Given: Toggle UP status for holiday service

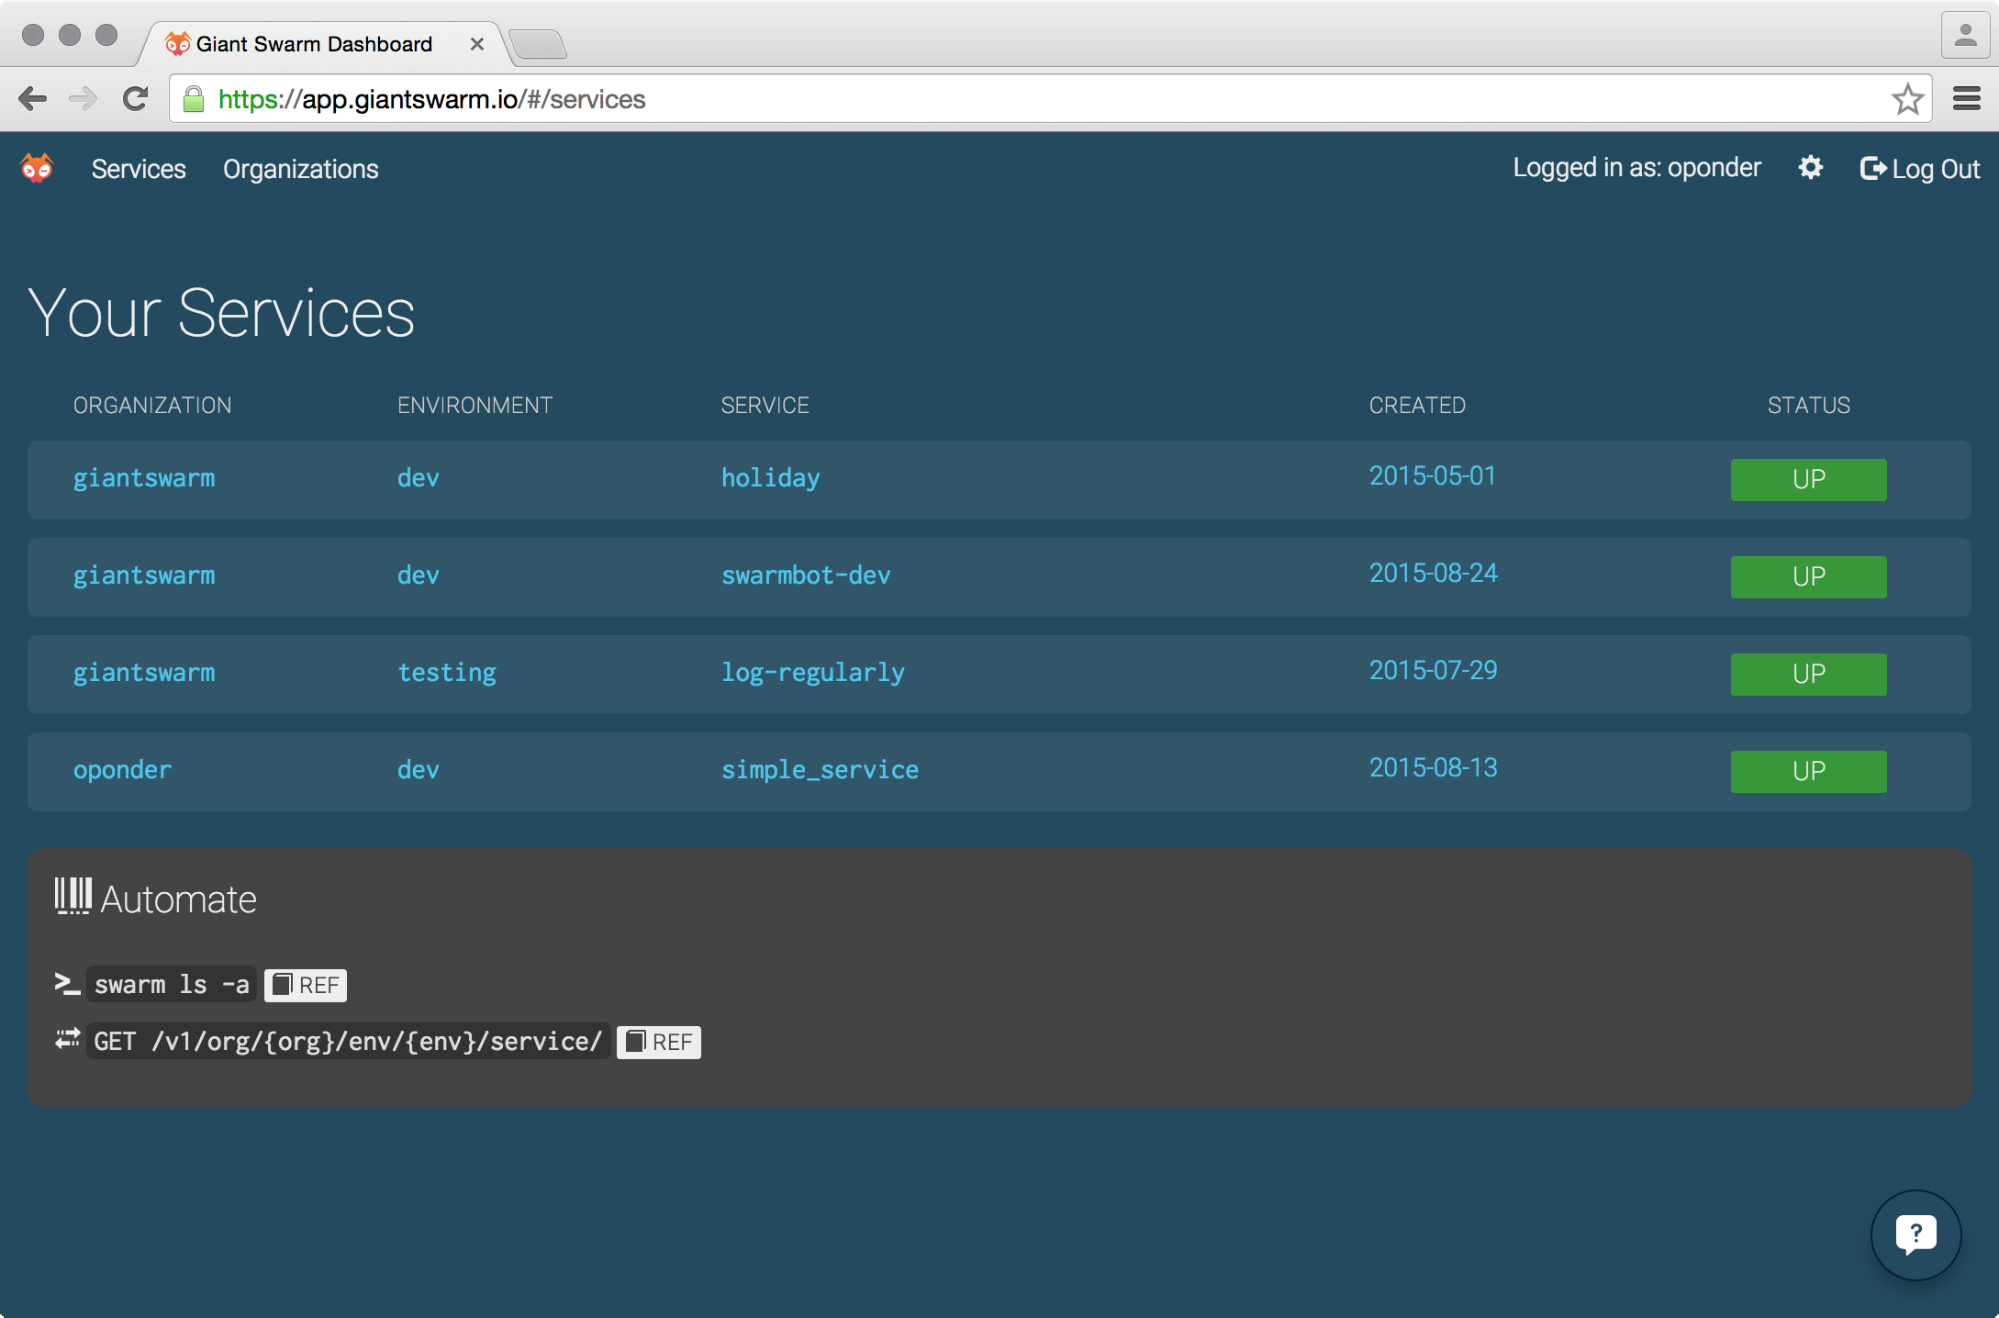Looking at the screenshot, I should [x=1808, y=478].
